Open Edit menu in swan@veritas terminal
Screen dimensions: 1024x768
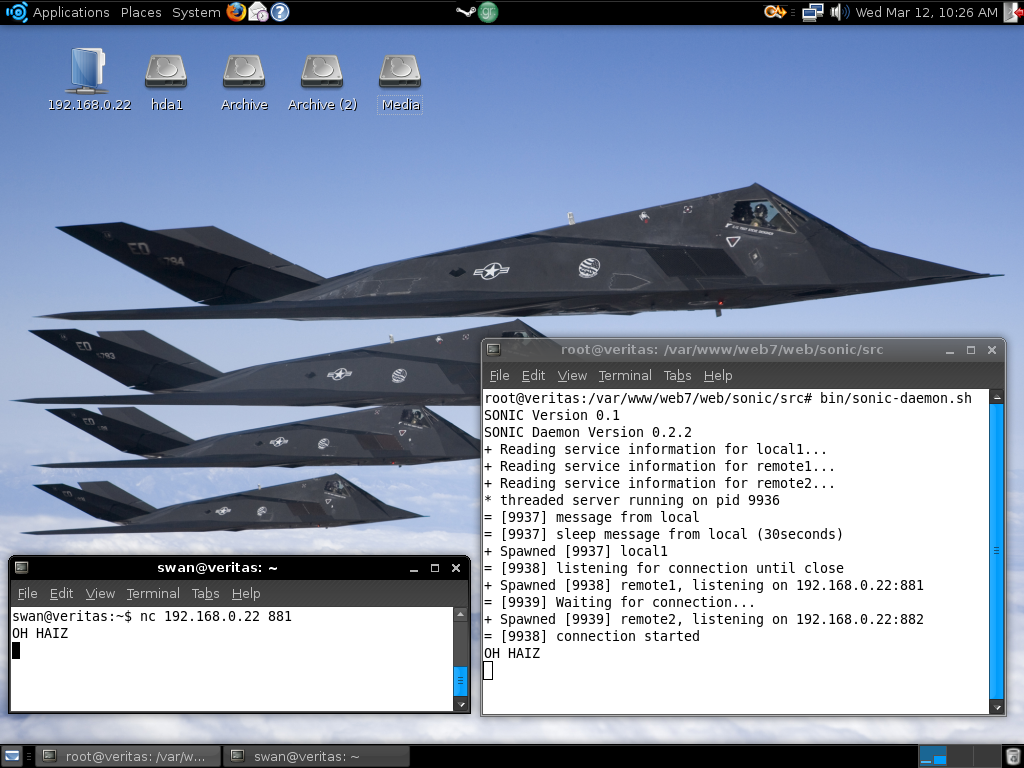click(61, 594)
